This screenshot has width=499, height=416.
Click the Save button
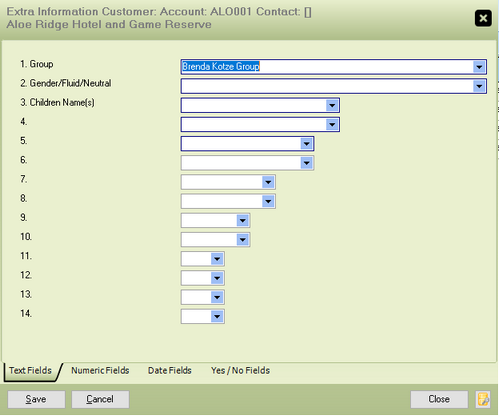coord(36,399)
